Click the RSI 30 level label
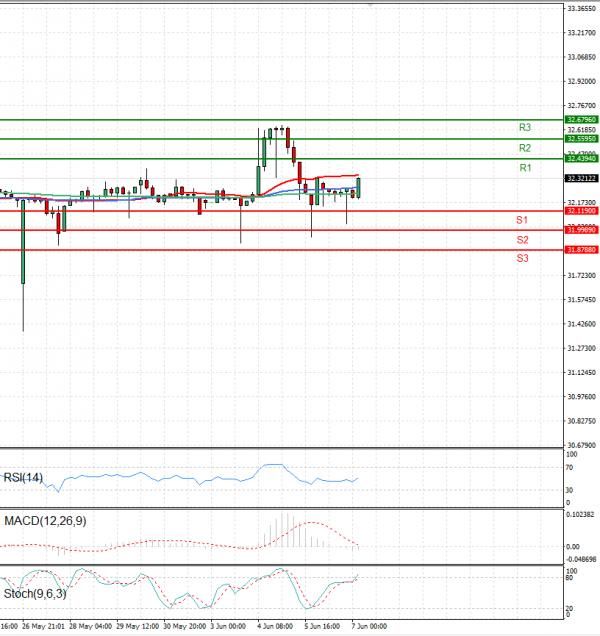Viewport: 600px width, 636px height. 570,490
